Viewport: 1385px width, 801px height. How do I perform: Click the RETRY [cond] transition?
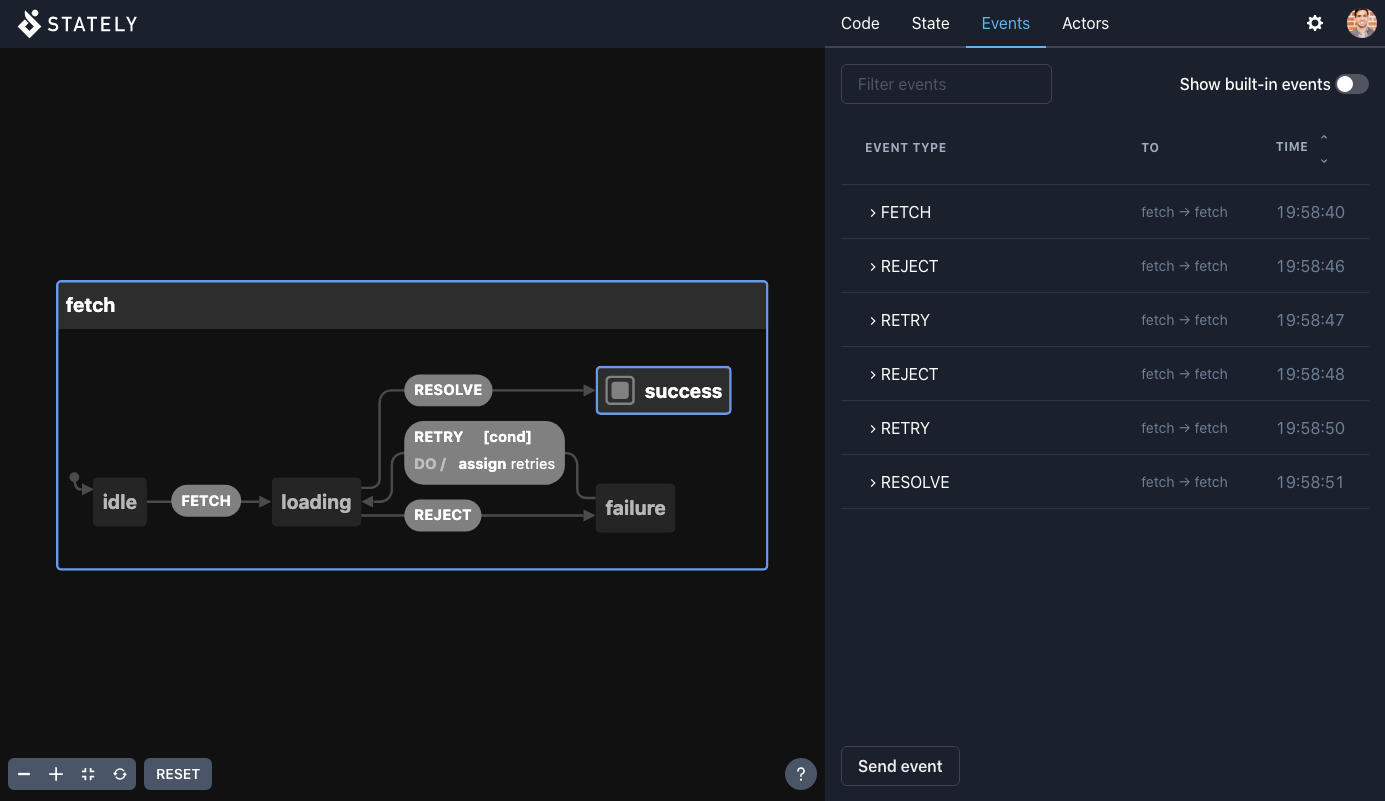tap(484, 452)
